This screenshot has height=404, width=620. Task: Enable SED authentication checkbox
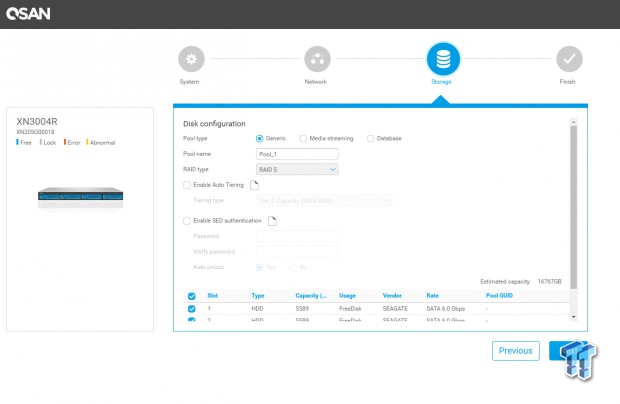click(x=187, y=220)
